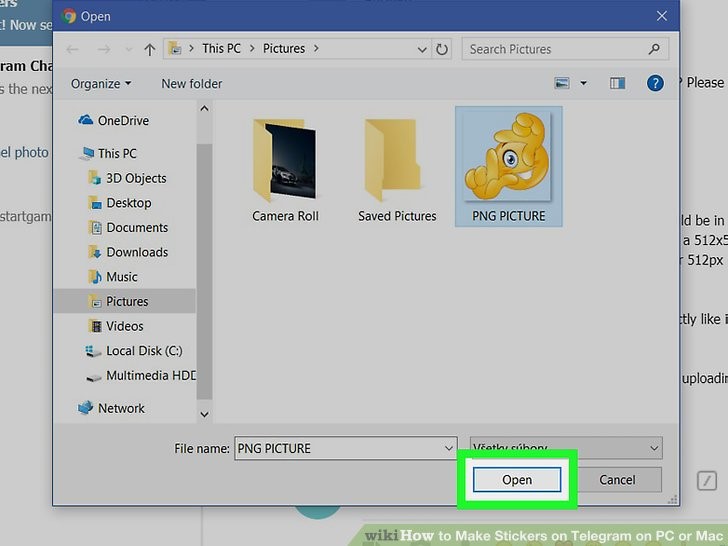Image resolution: width=728 pixels, height=546 pixels.
Task: Click the New folder button
Action: point(192,84)
